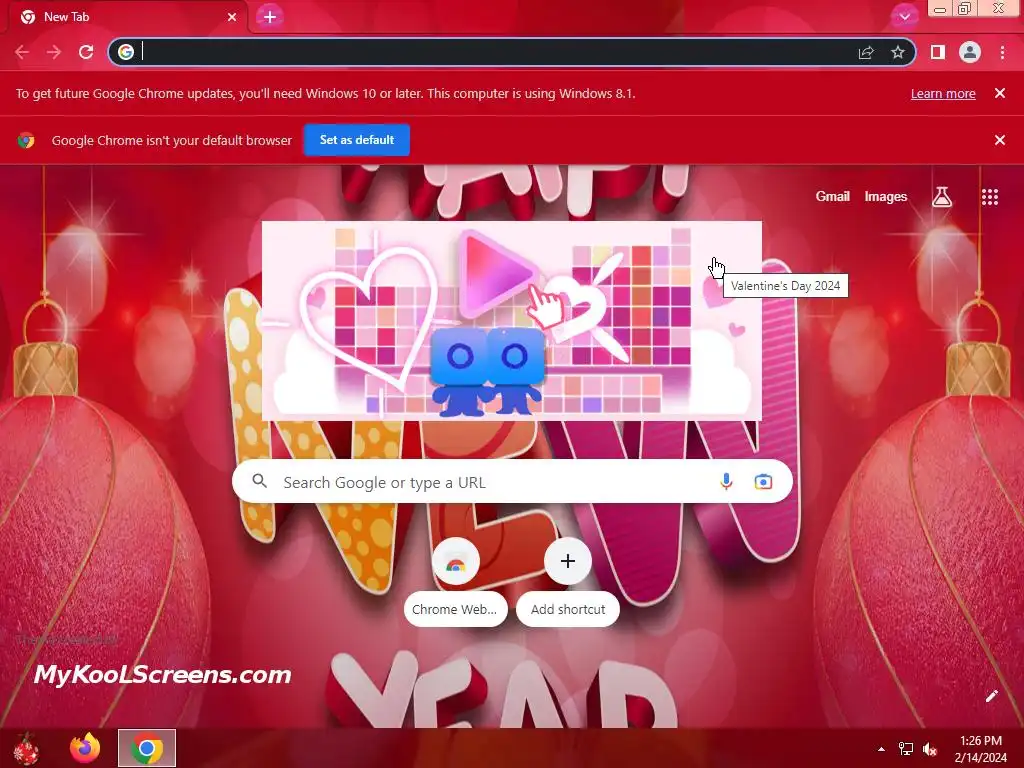Open the Start ornament button in taskbar
The height and width of the screenshot is (768, 1024).
[x=26, y=748]
